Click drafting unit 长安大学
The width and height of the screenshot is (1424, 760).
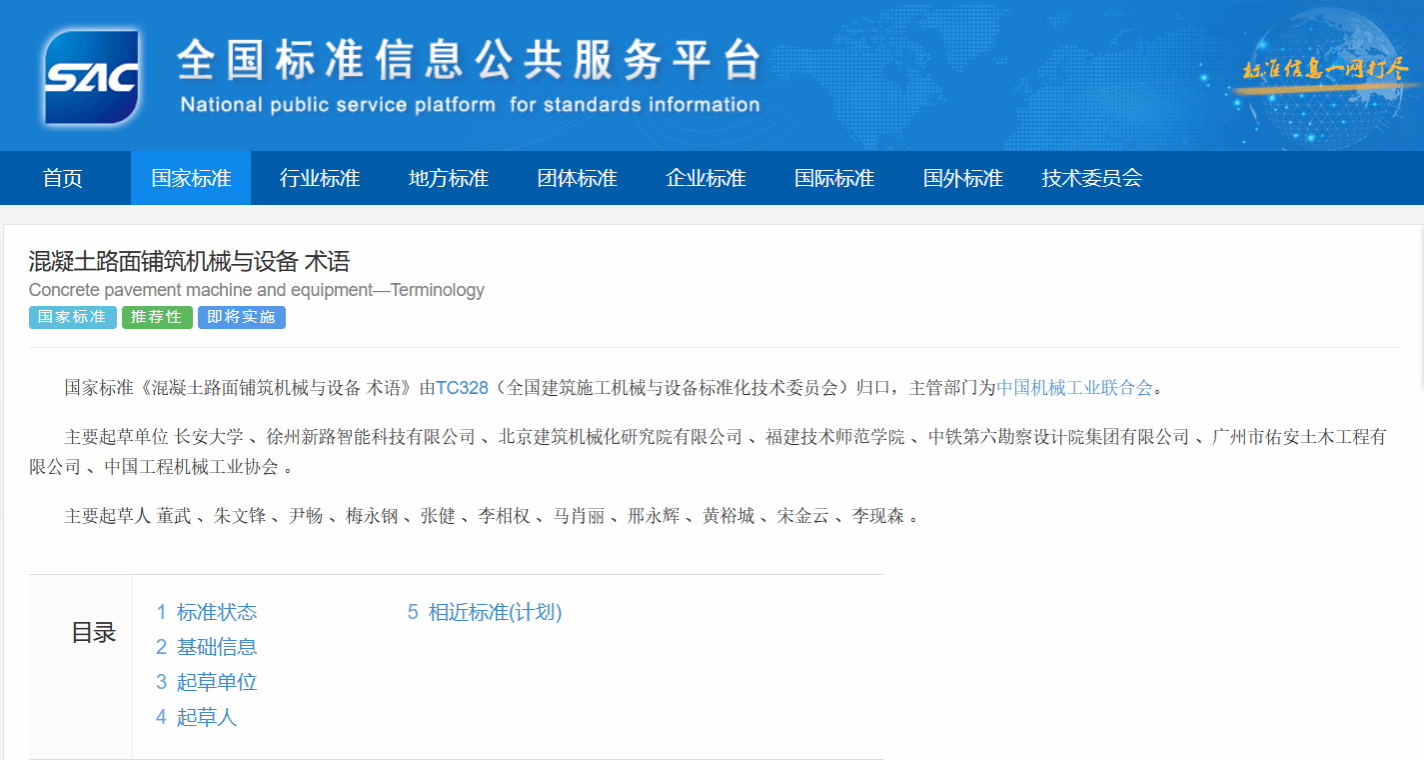[x=209, y=437]
